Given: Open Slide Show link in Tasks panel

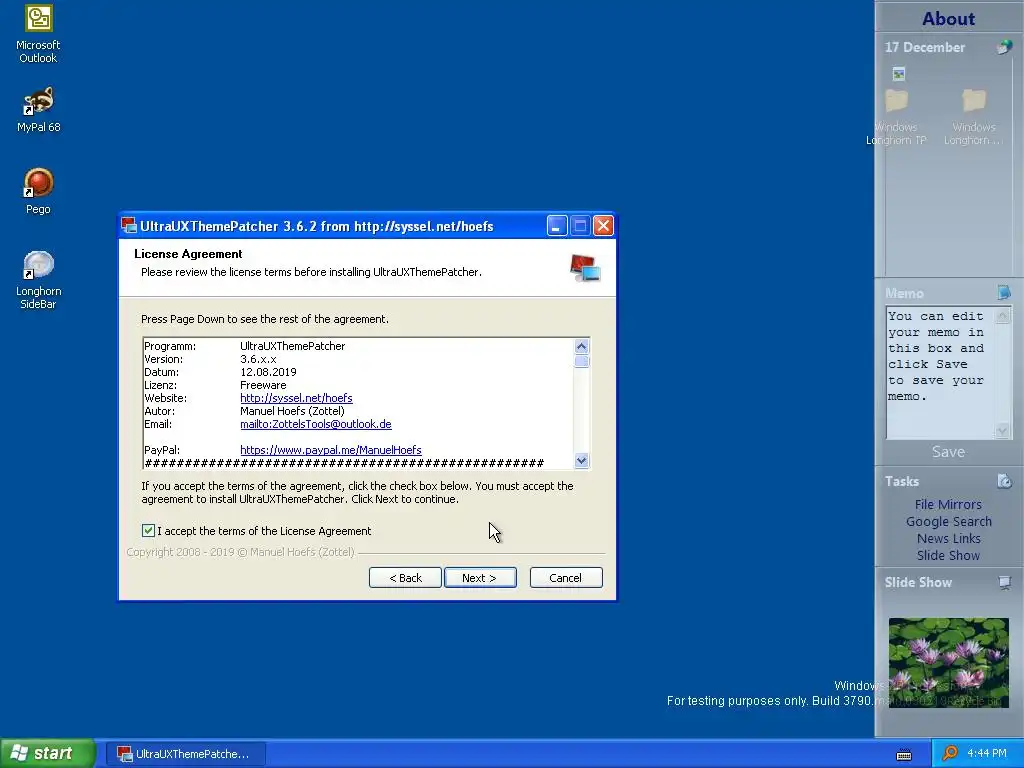Looking at the screenshot, I should click(x=948, y=555).
